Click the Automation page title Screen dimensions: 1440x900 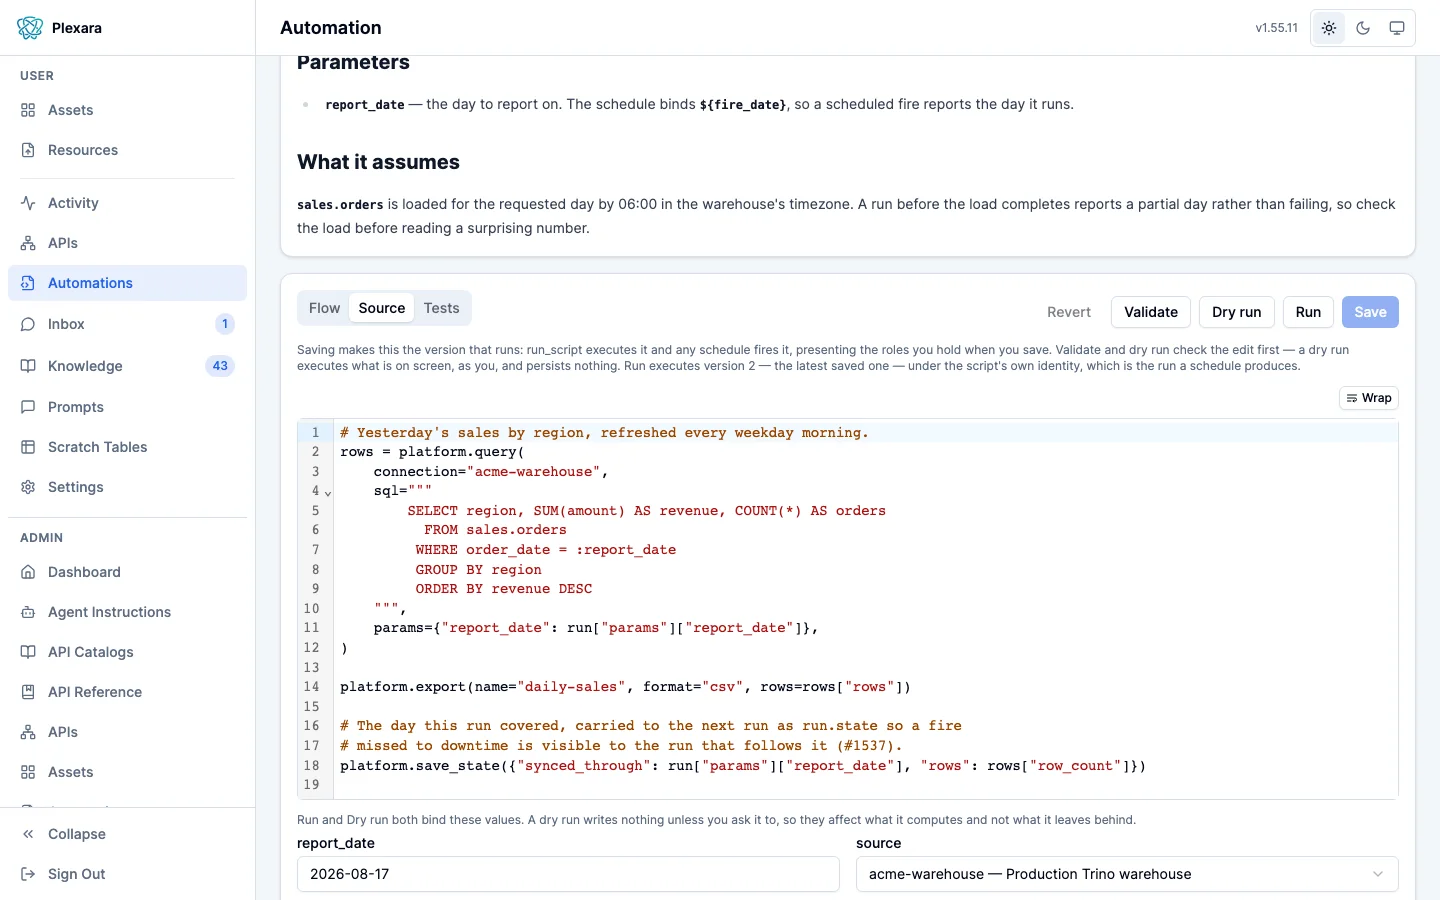pyautogui.click(x=331, y=28)
